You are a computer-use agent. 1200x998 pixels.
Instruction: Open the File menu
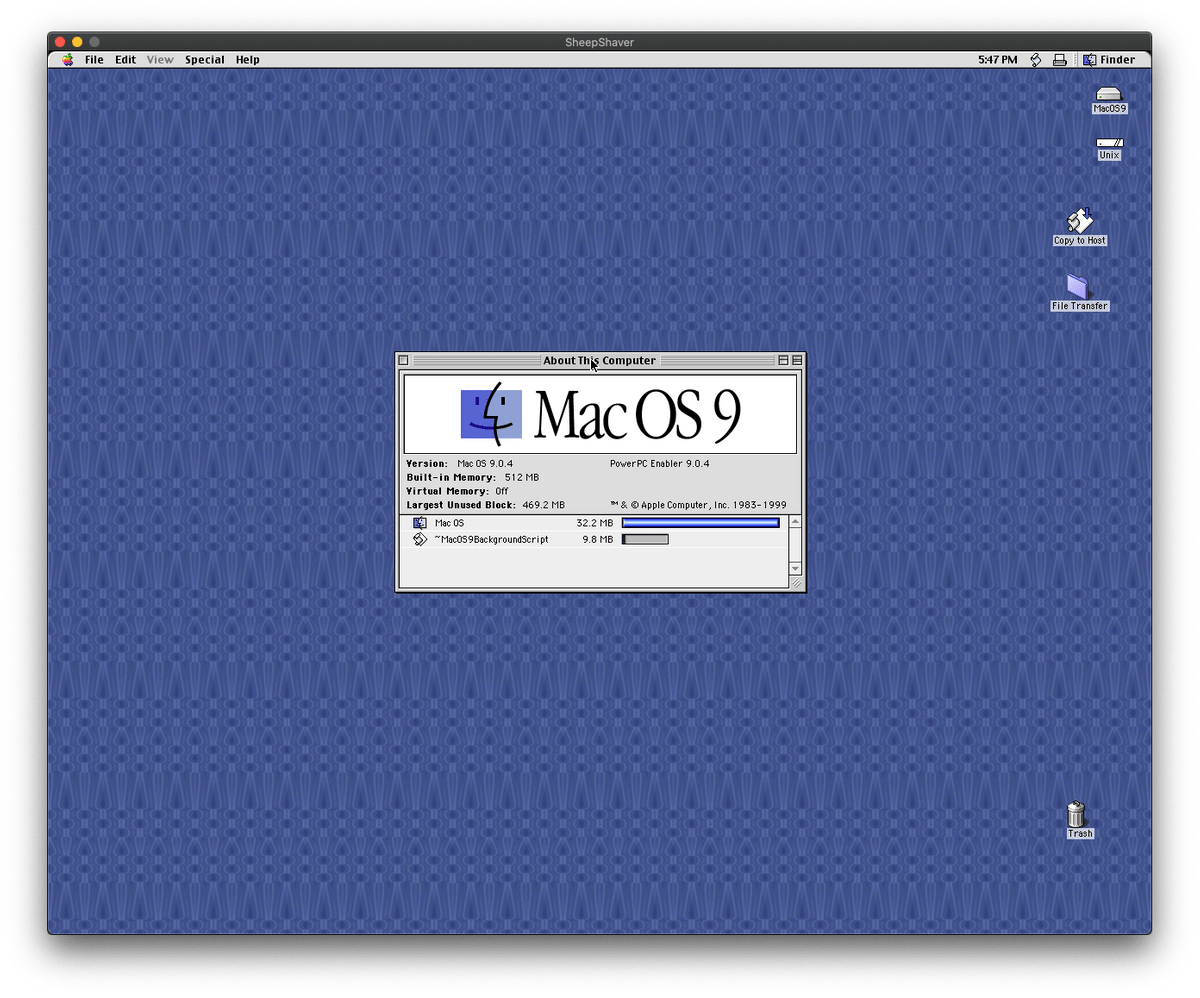(x=94, y=60)
